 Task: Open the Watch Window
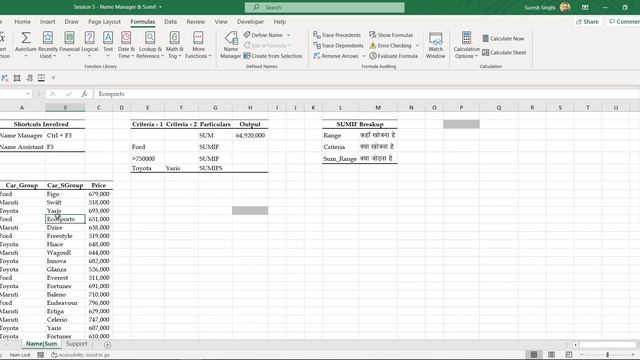point(436,46)
